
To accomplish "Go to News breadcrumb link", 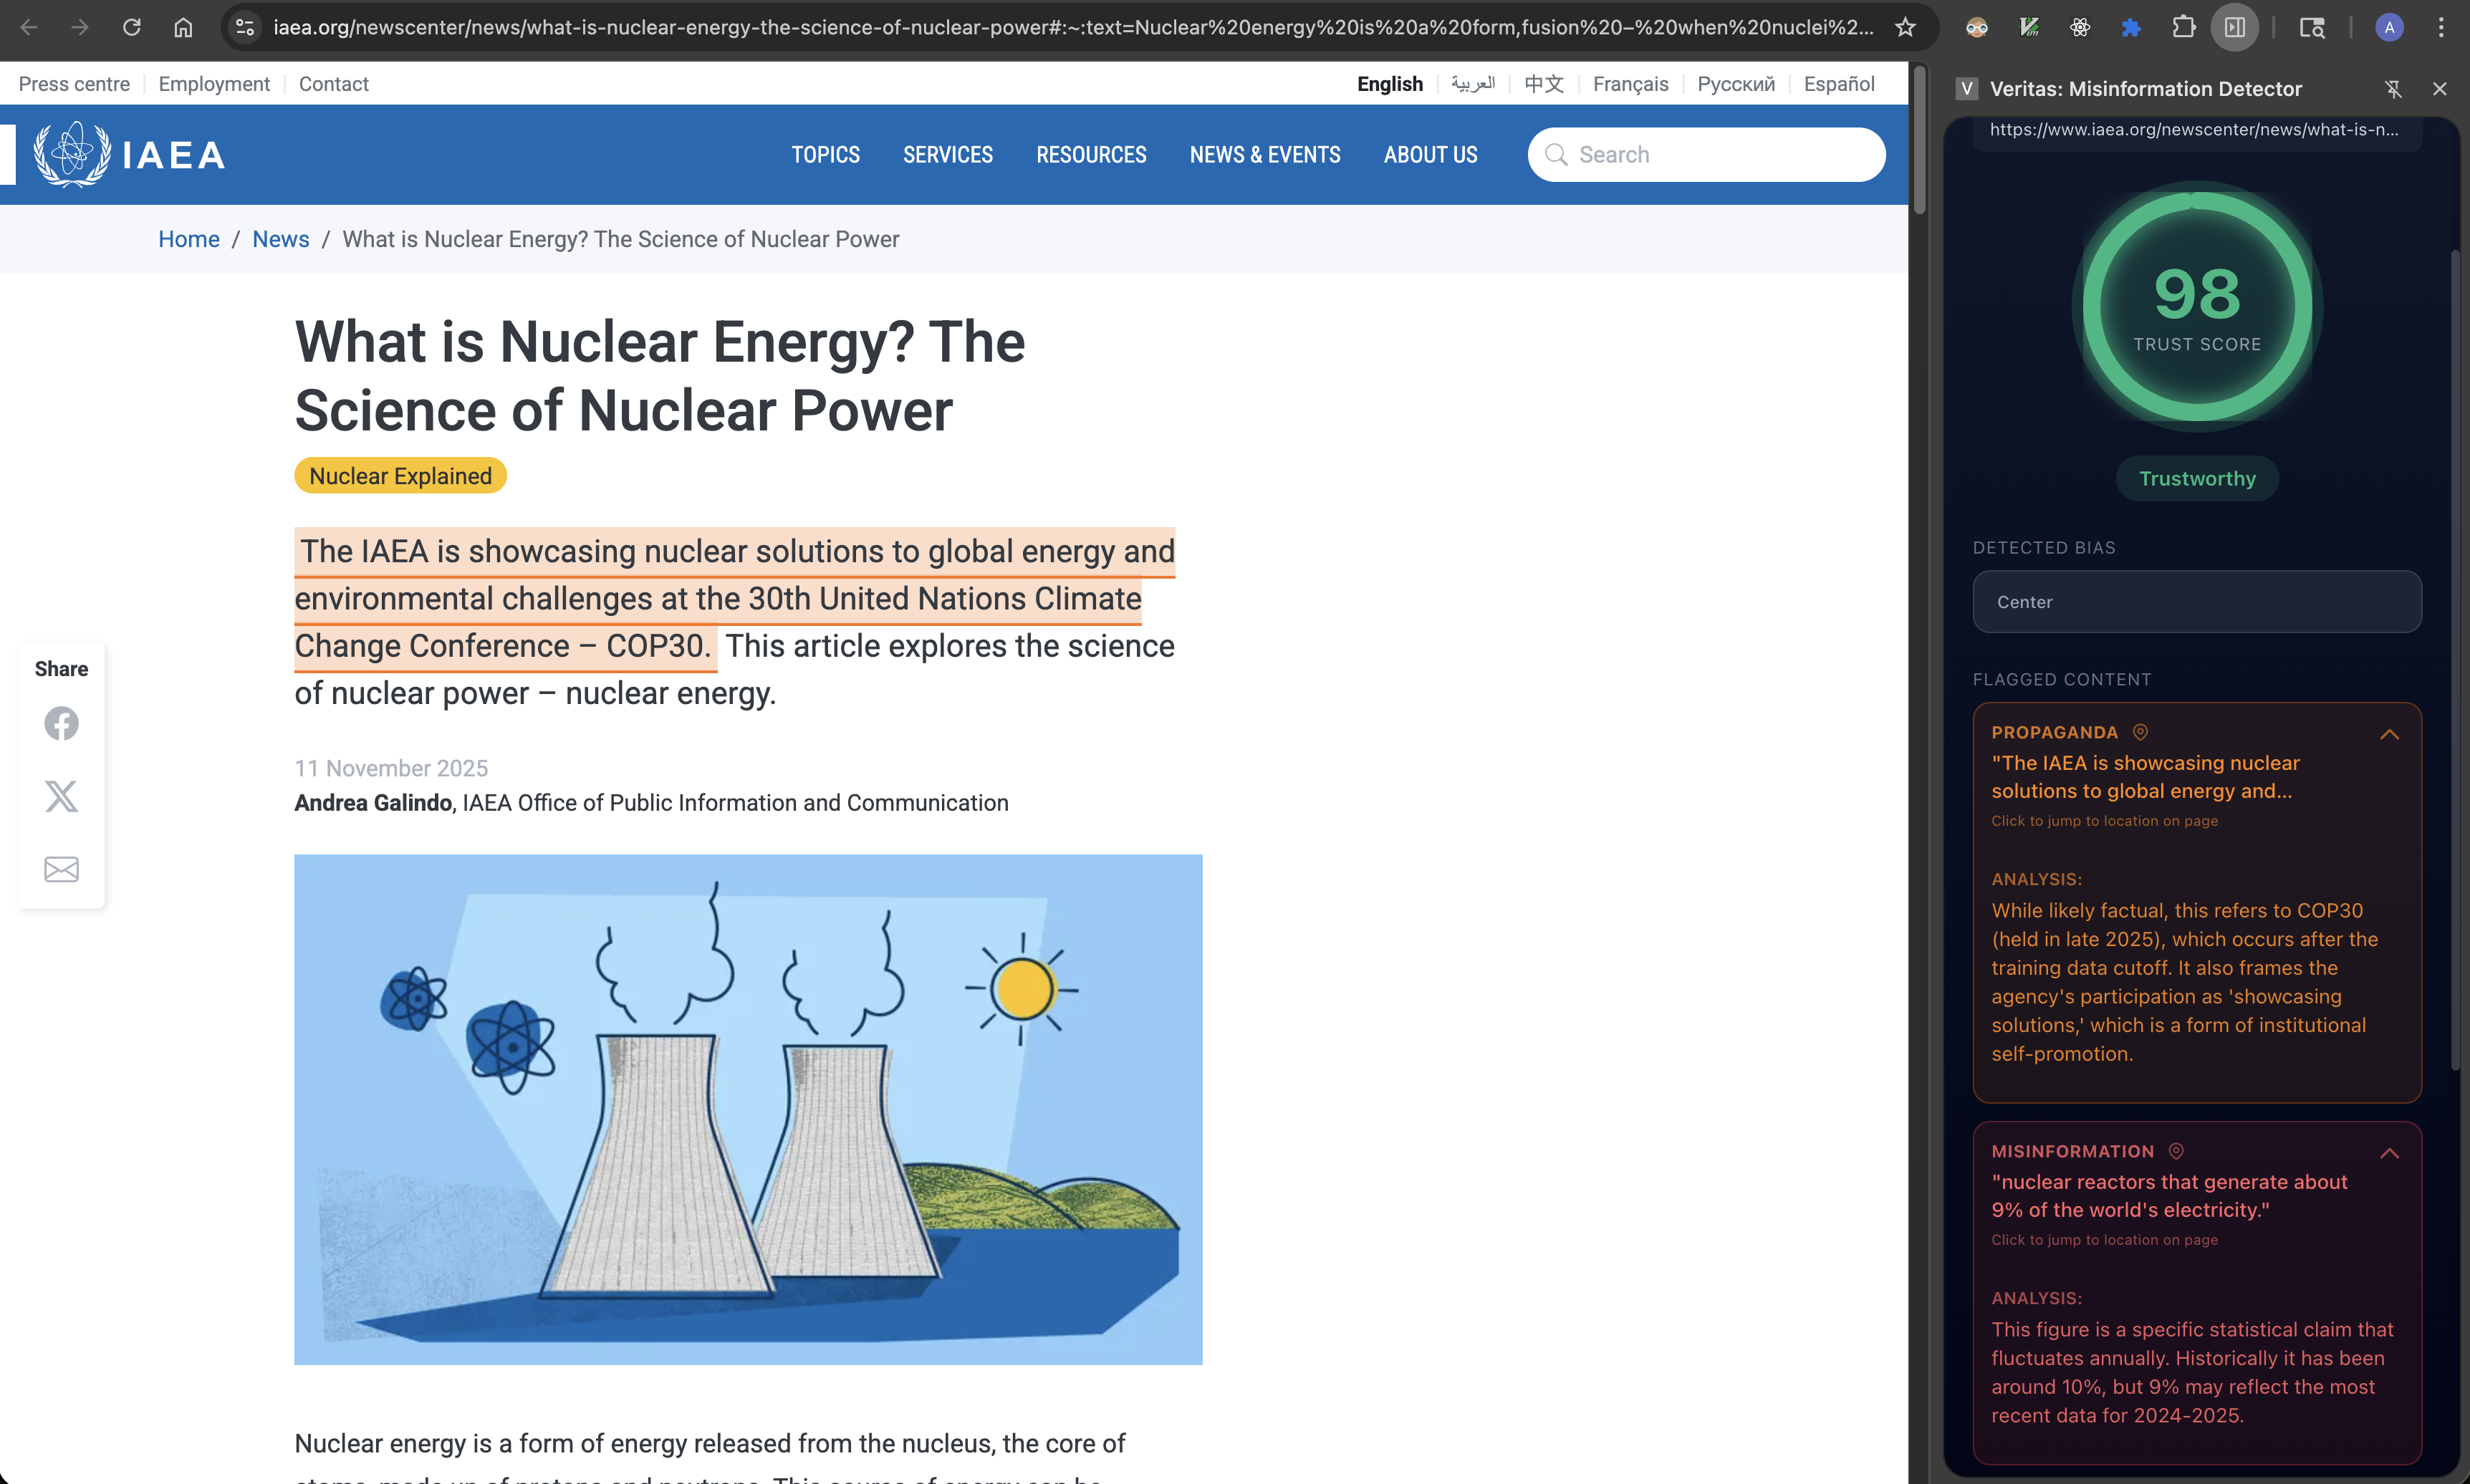I will click(280, 239).
